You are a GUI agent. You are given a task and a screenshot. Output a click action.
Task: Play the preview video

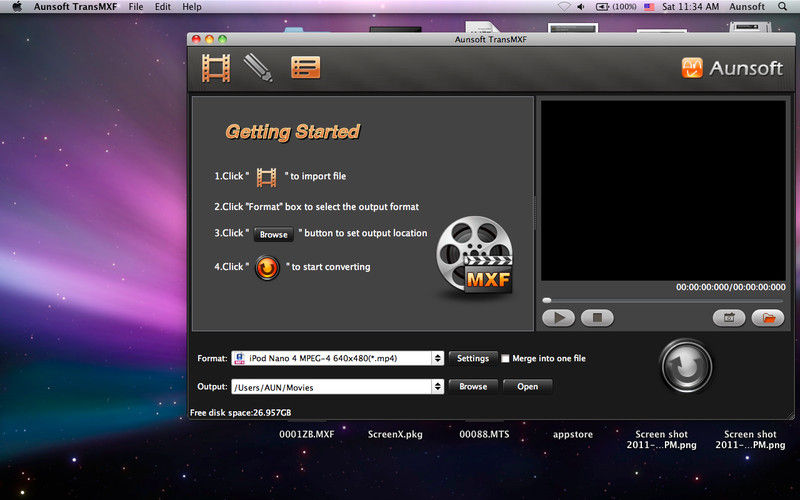pyautogui.click(x=558, y=318)
